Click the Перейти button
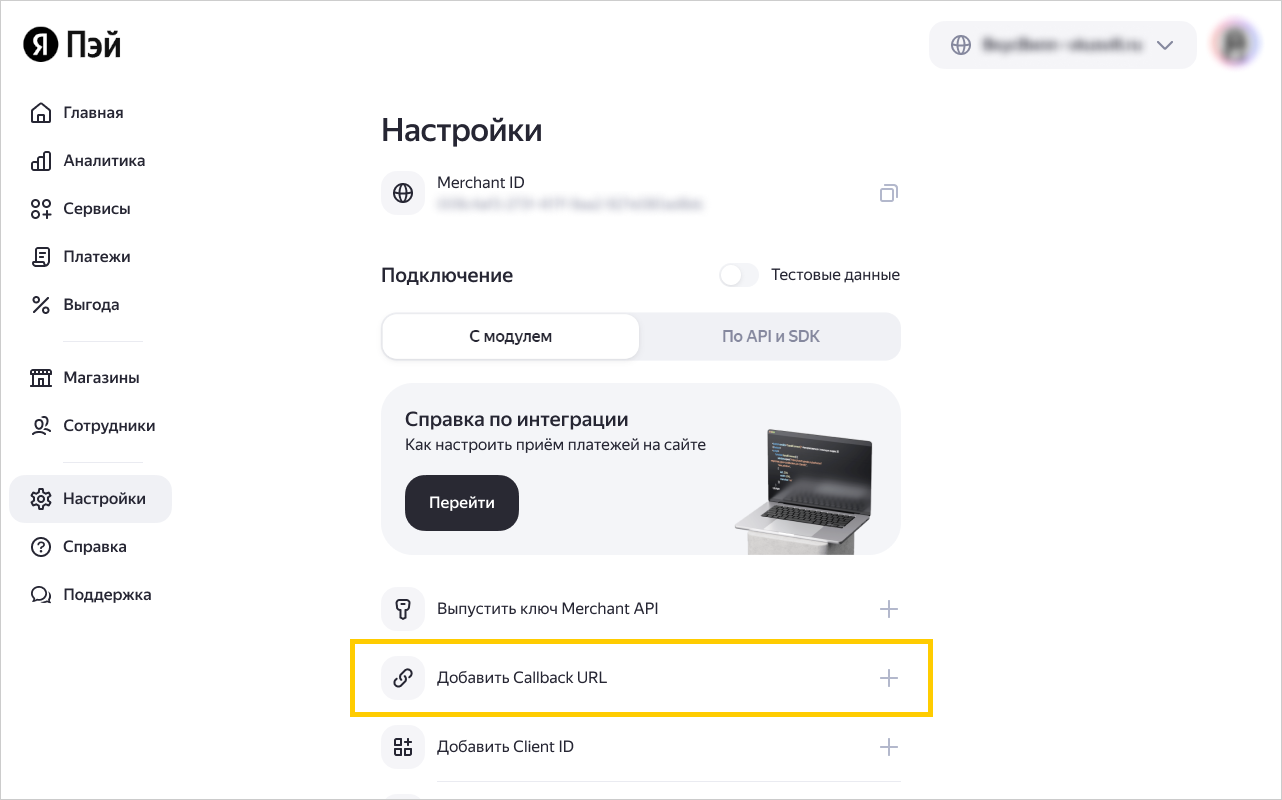 [462, 502]
